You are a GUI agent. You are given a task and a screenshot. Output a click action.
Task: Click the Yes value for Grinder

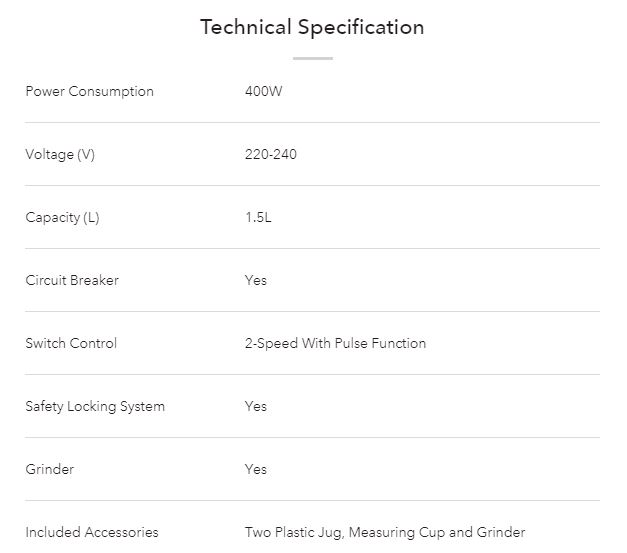(x=256, y=469)
